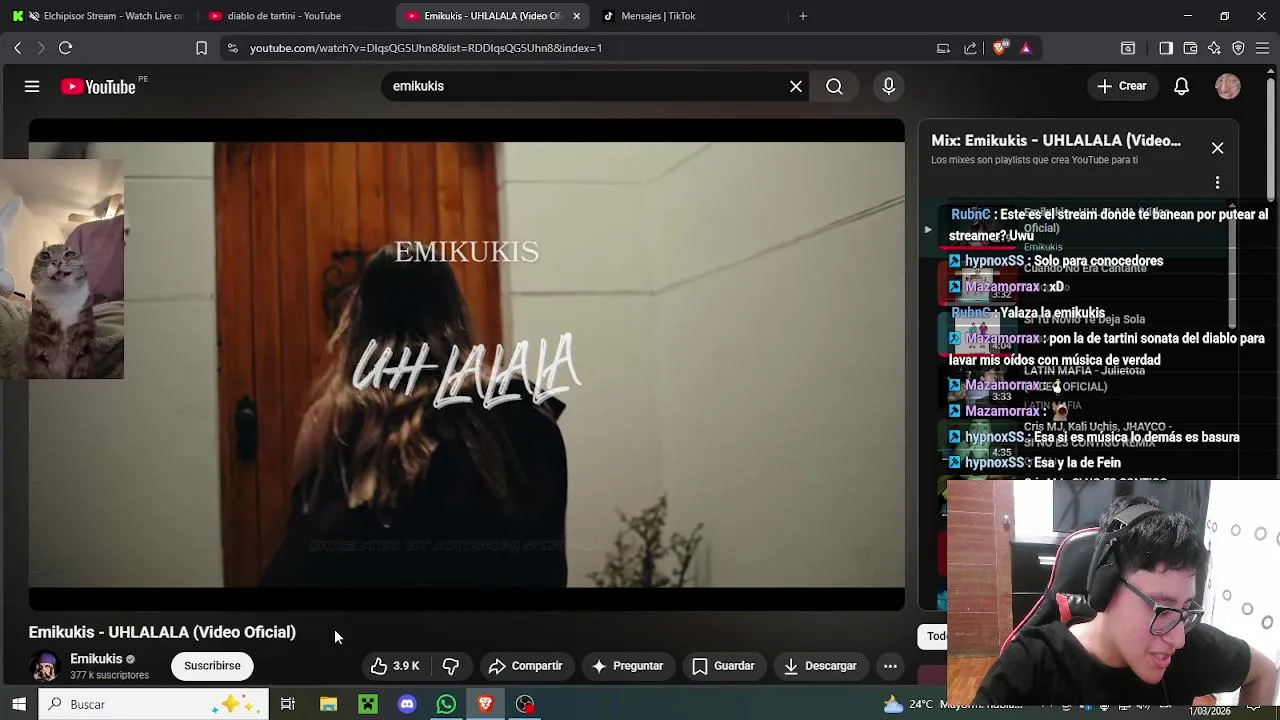Toggle the Brave sidebar panel
Screen dimensions: 1280x720
click(1166, 48)
